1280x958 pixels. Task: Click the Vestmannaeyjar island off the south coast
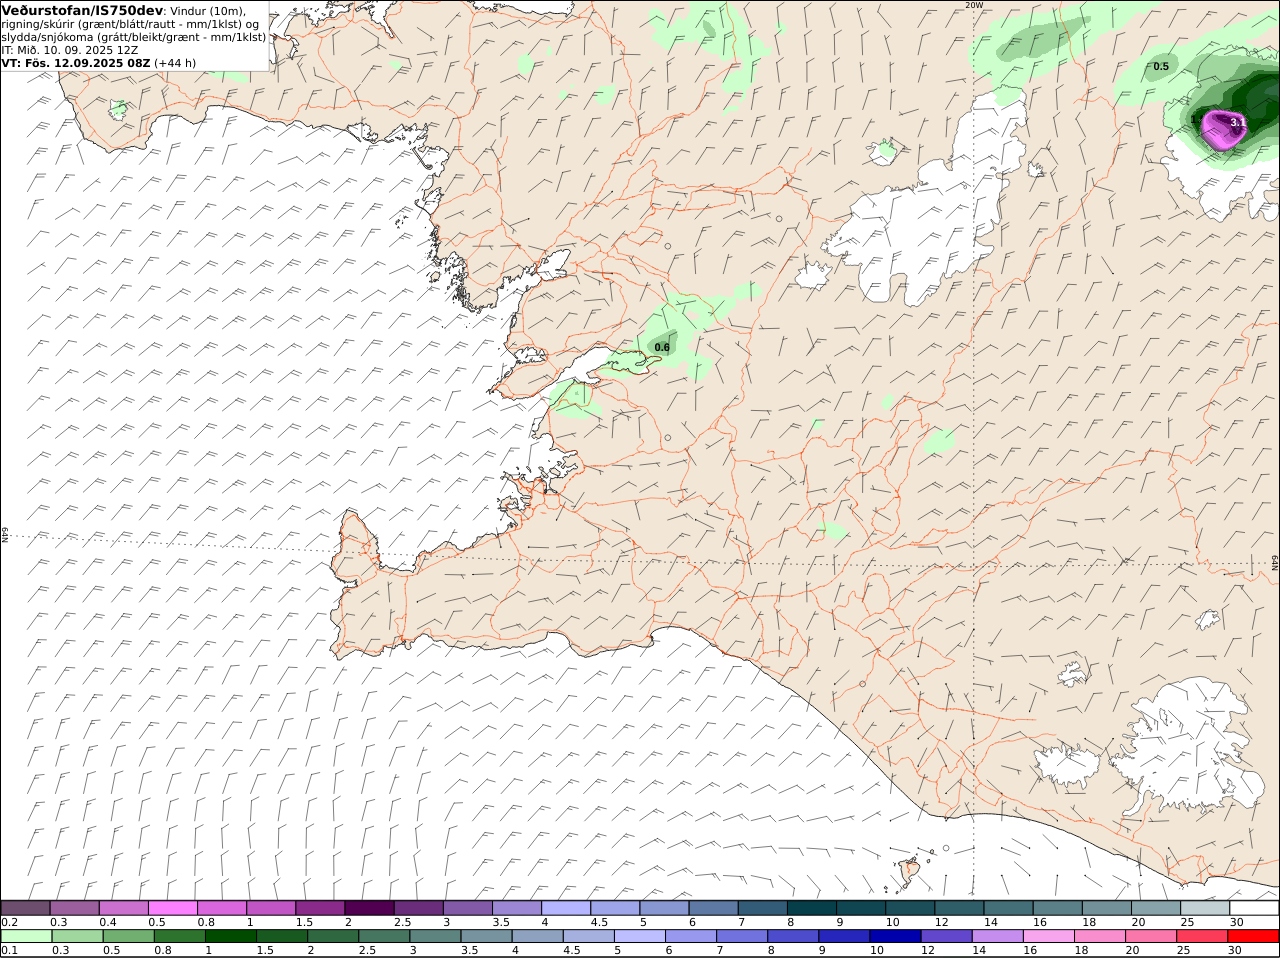tap(910, 873)
